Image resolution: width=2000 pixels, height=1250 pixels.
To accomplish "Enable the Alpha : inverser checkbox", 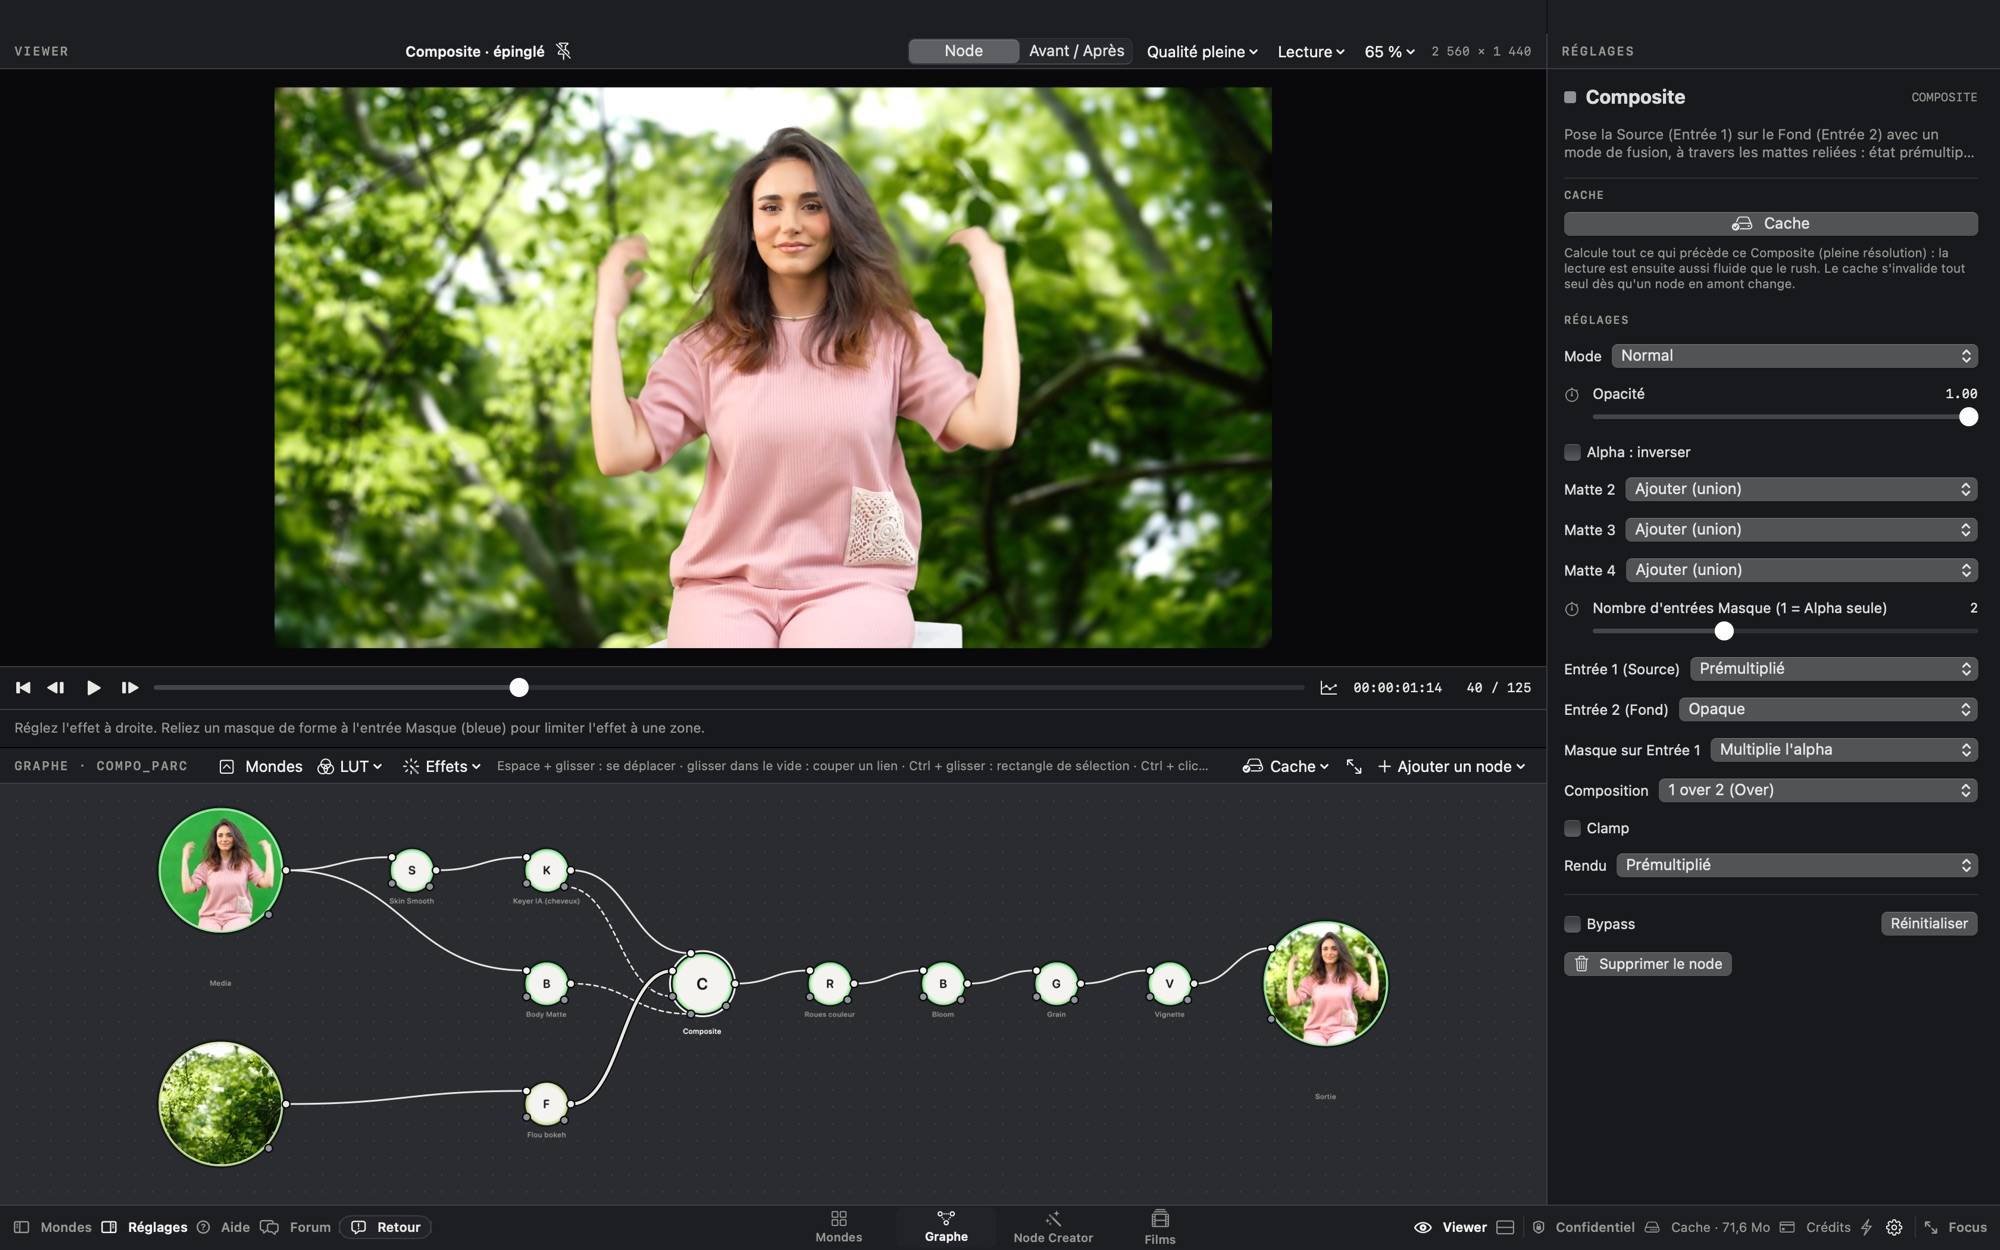I will coord(1573,452).
